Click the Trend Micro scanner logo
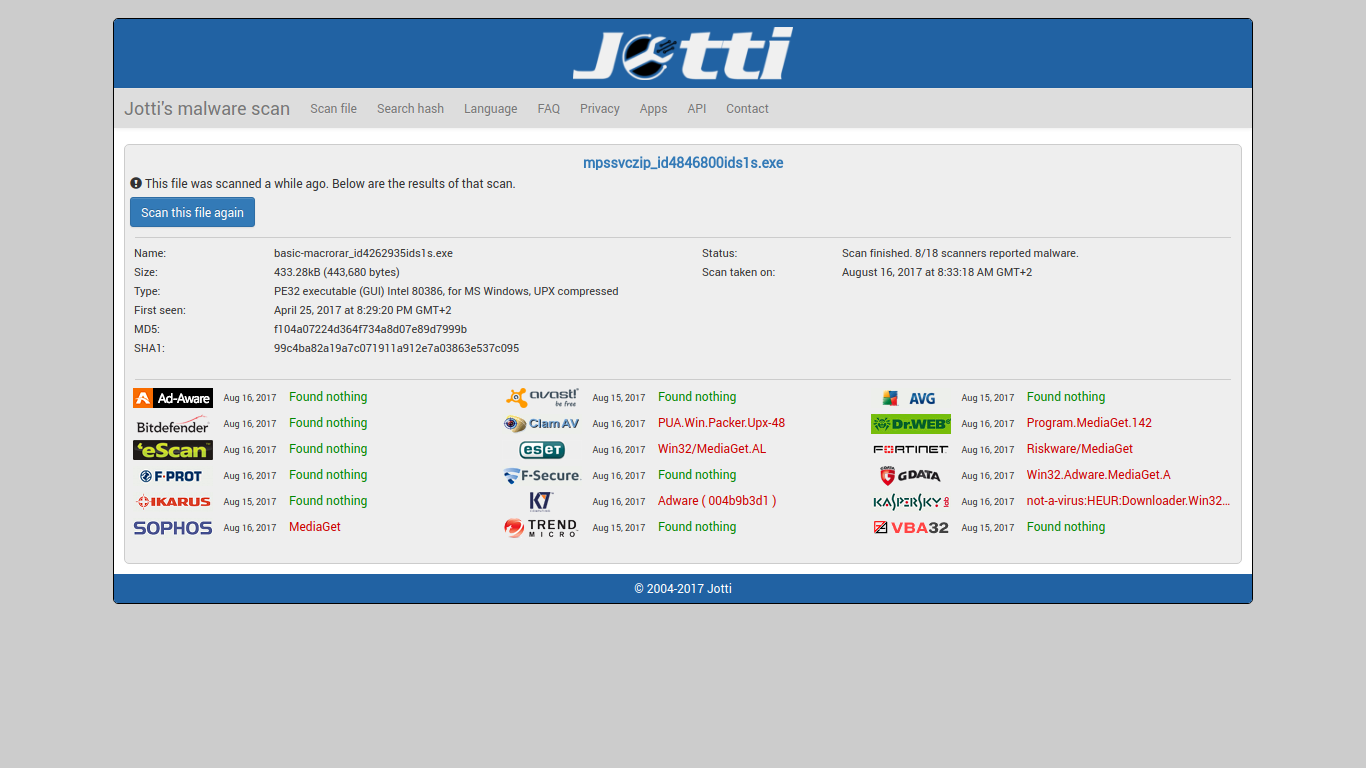Screen dimensions: 1366x768 542,528
